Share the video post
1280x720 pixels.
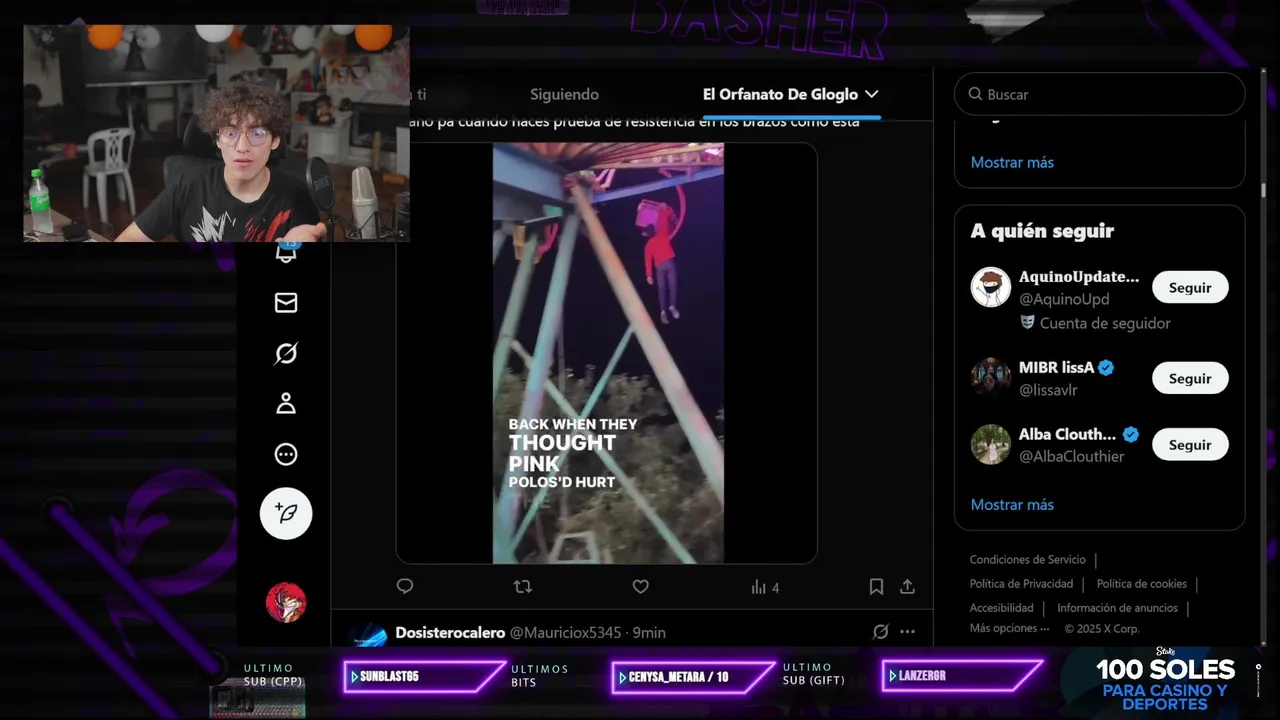(x=907, y=587)
